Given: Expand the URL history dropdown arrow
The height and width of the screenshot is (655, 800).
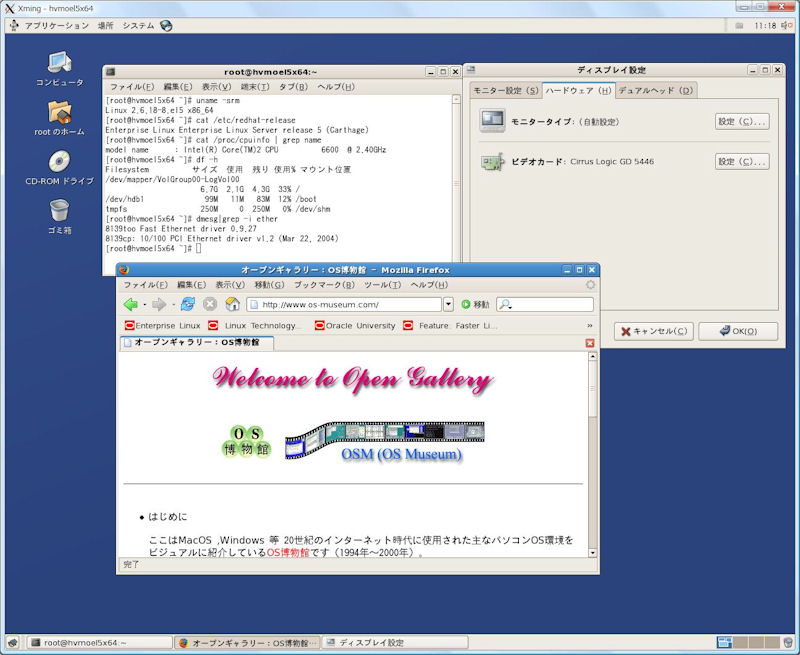Looking at the screenshot, I should pyautogui.click(x=448, y=304).
